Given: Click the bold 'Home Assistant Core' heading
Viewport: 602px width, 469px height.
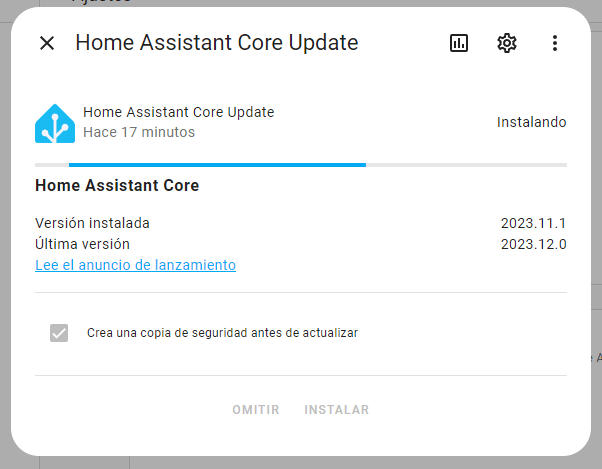Looking at the screenshot, I should coord(117,186).
